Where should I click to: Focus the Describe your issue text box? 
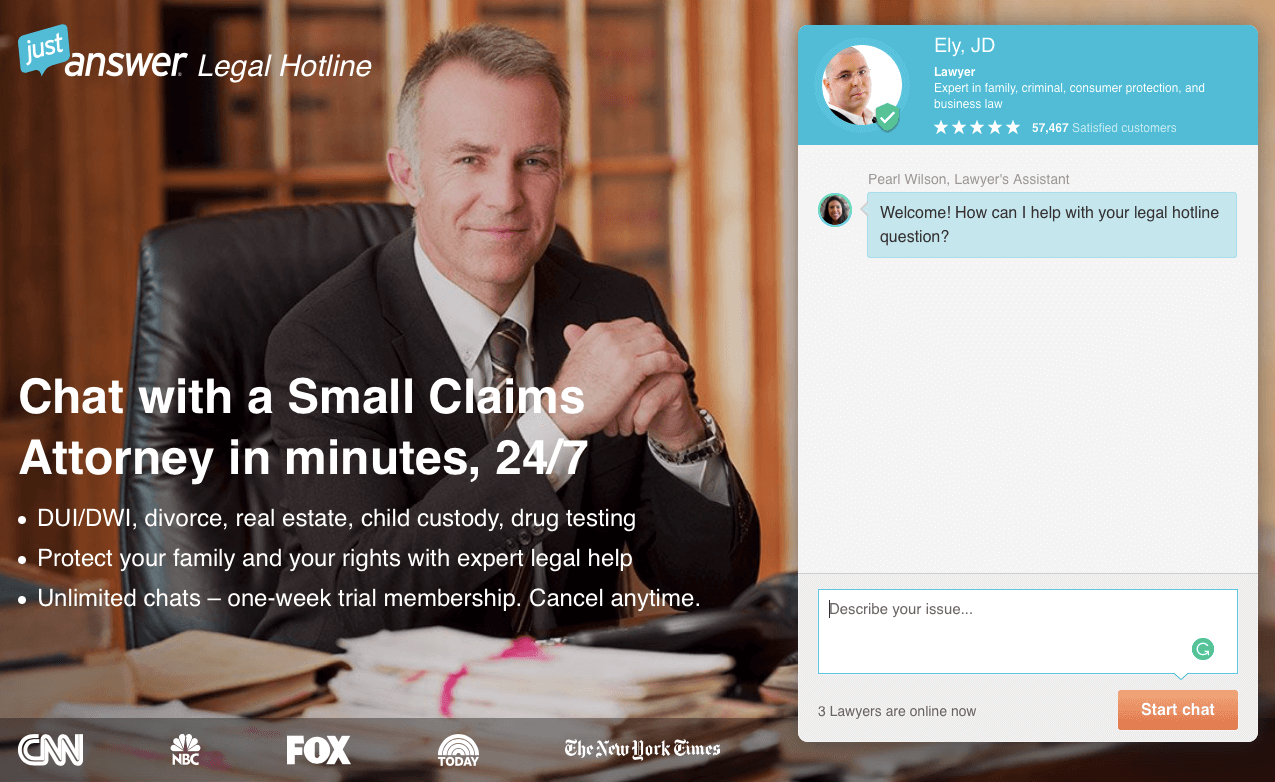pyautogui.click(x=1028, y=631)
